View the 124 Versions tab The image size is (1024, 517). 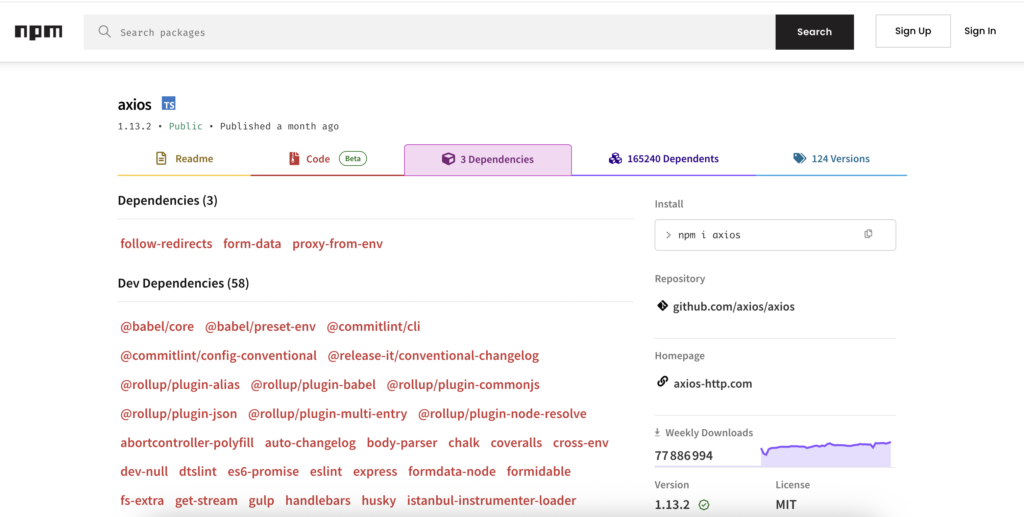coord(830,159)
